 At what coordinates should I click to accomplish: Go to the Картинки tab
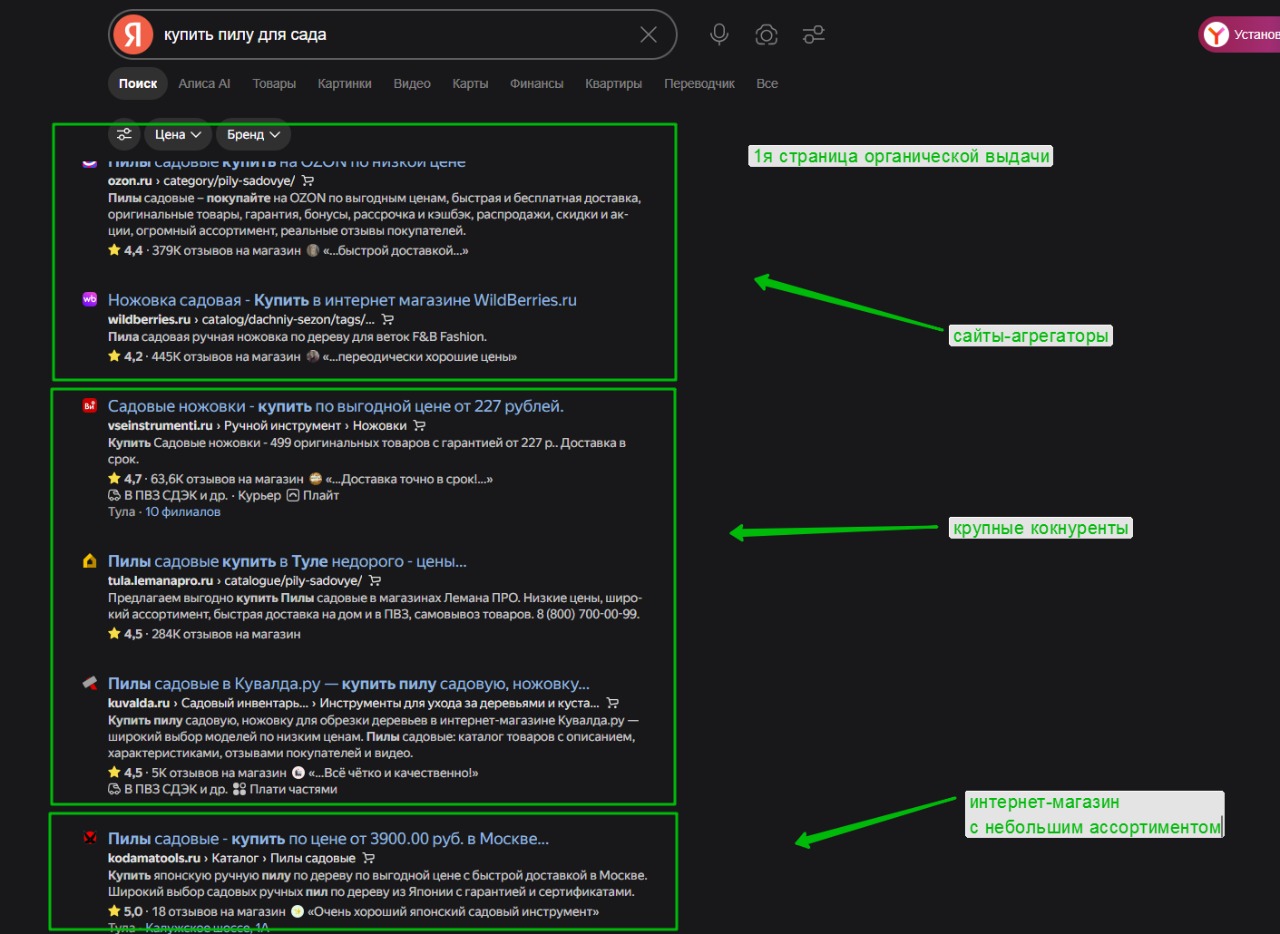345,84
